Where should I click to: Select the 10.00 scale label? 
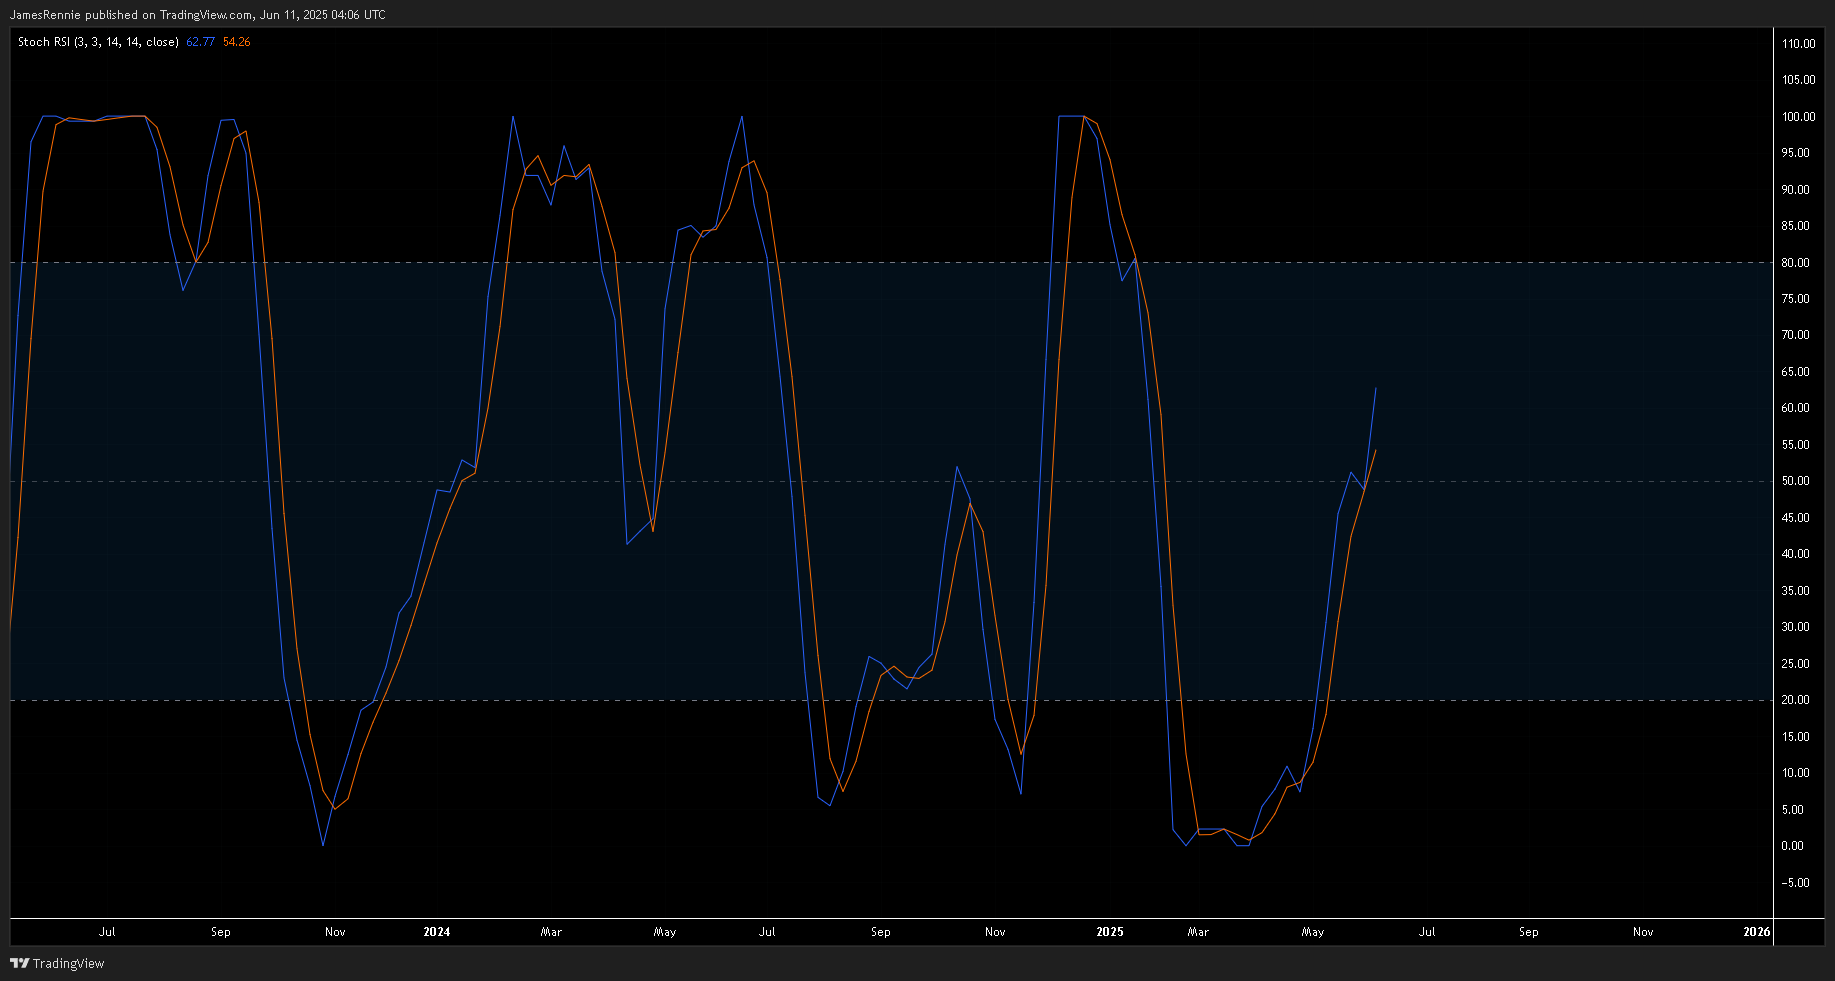[x=1795, y=773]
